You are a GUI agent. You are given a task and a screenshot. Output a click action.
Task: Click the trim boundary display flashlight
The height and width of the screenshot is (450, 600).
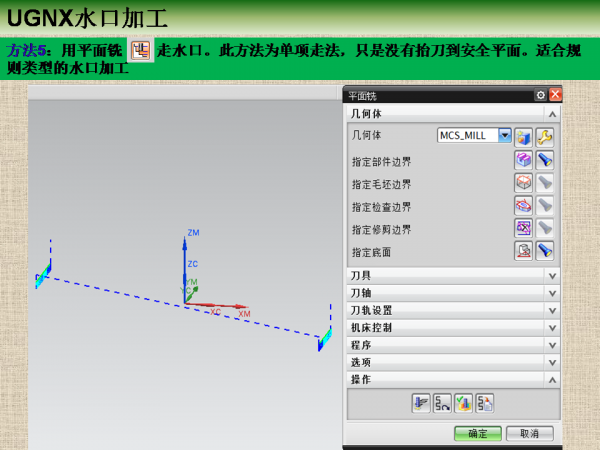tap(545, 228)
